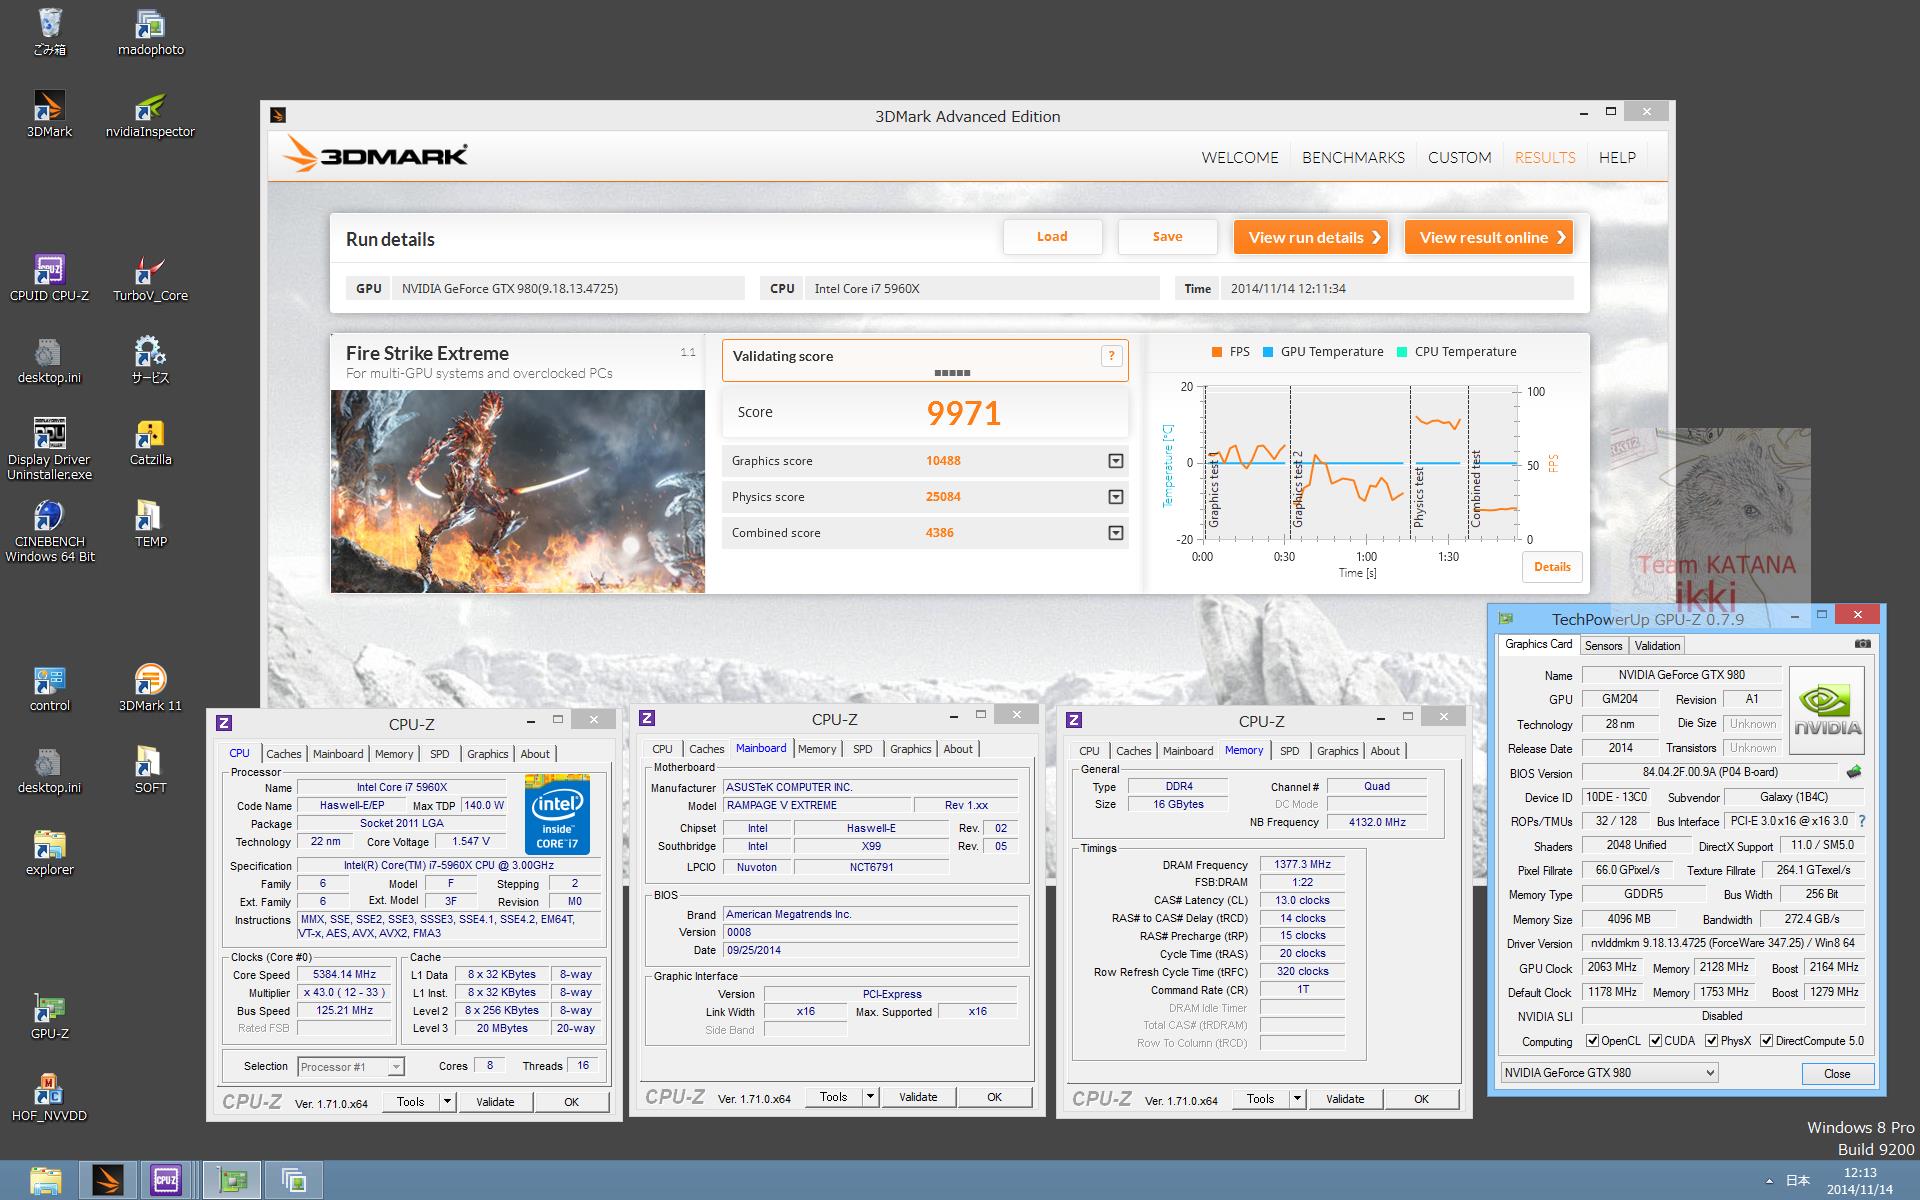Open the Processor #1 selection dropdown
Screen dimensions: 1920x1200
click(x=351, y=1067)
